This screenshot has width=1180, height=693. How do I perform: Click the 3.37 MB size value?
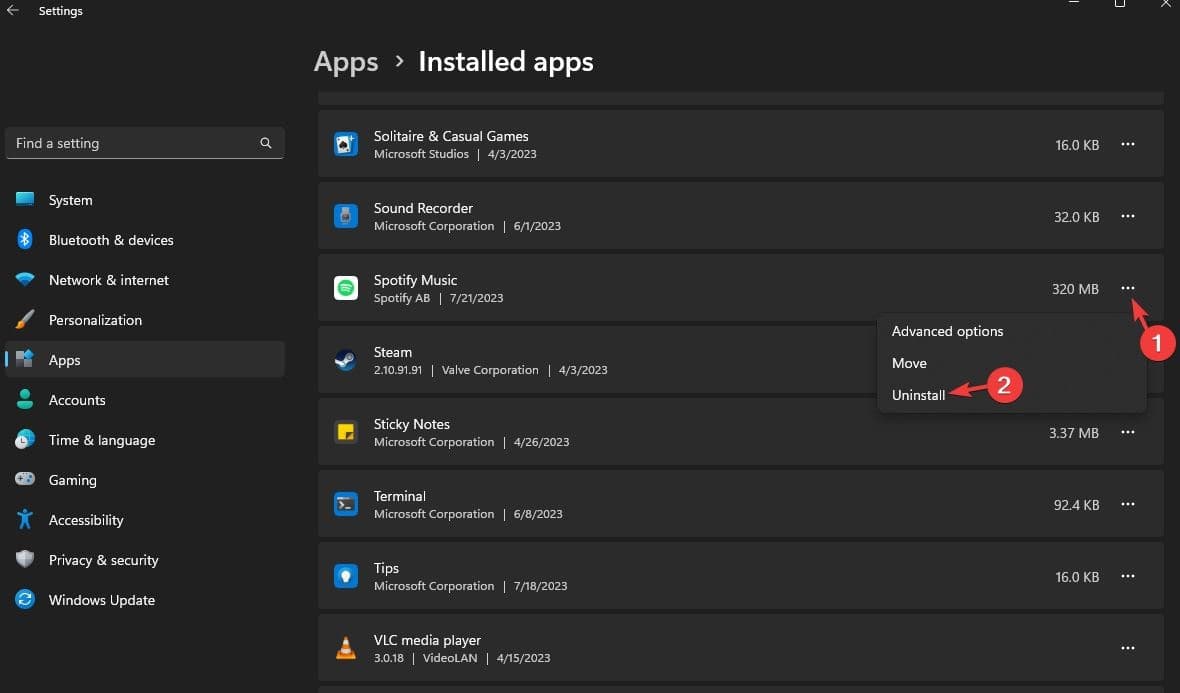pyautogui.click(x=1074, y=433)
